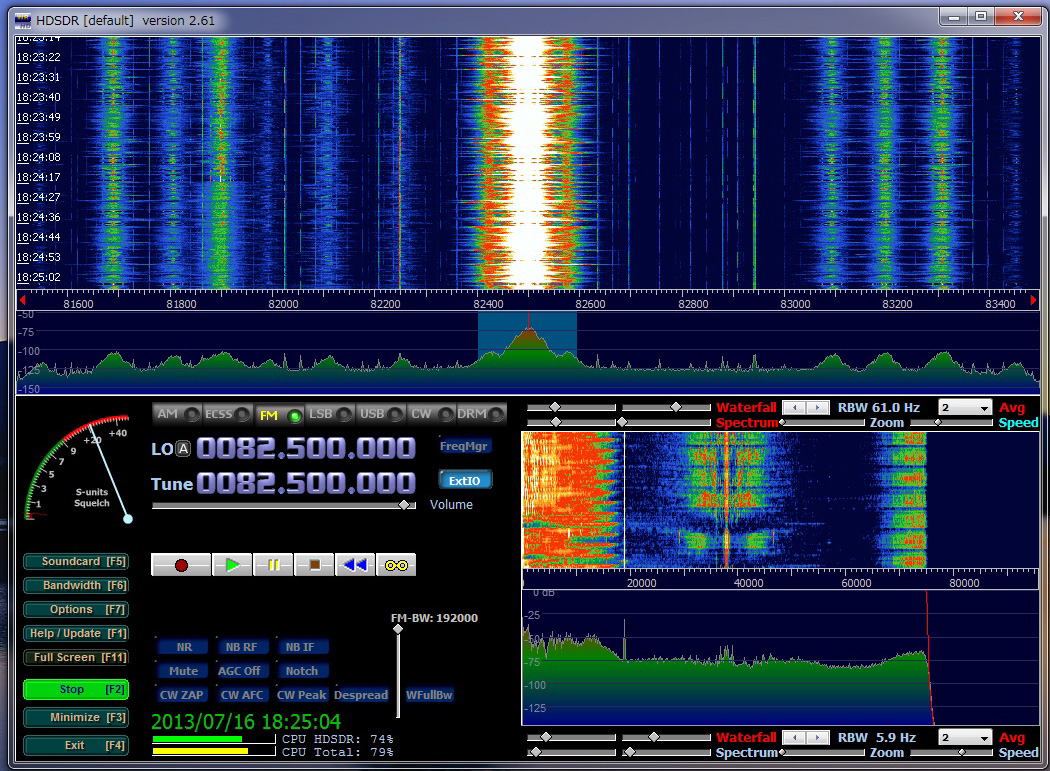This screenshot has height=771, width=1050.
Task: Click the Volume slider handle
Action: 404,505
